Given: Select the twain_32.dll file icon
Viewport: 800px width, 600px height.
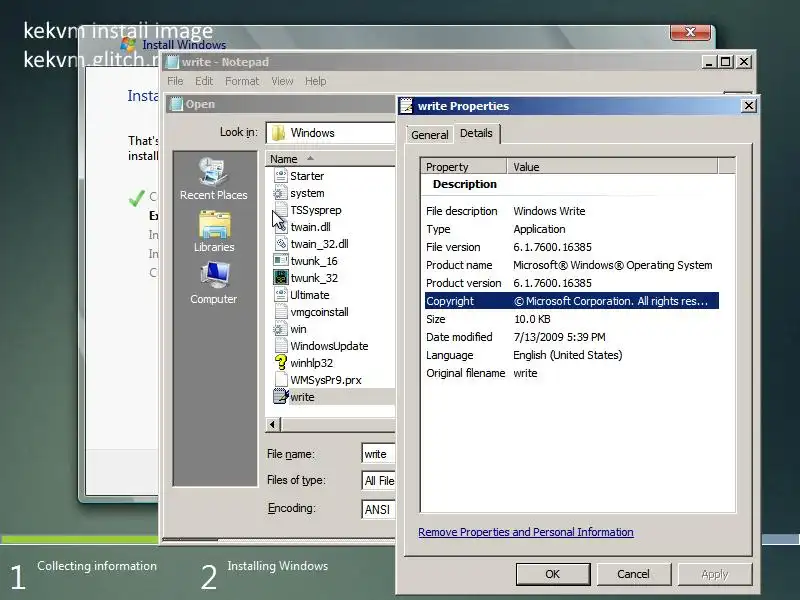Looking at the screenshot, I should [x=281, y=244].
